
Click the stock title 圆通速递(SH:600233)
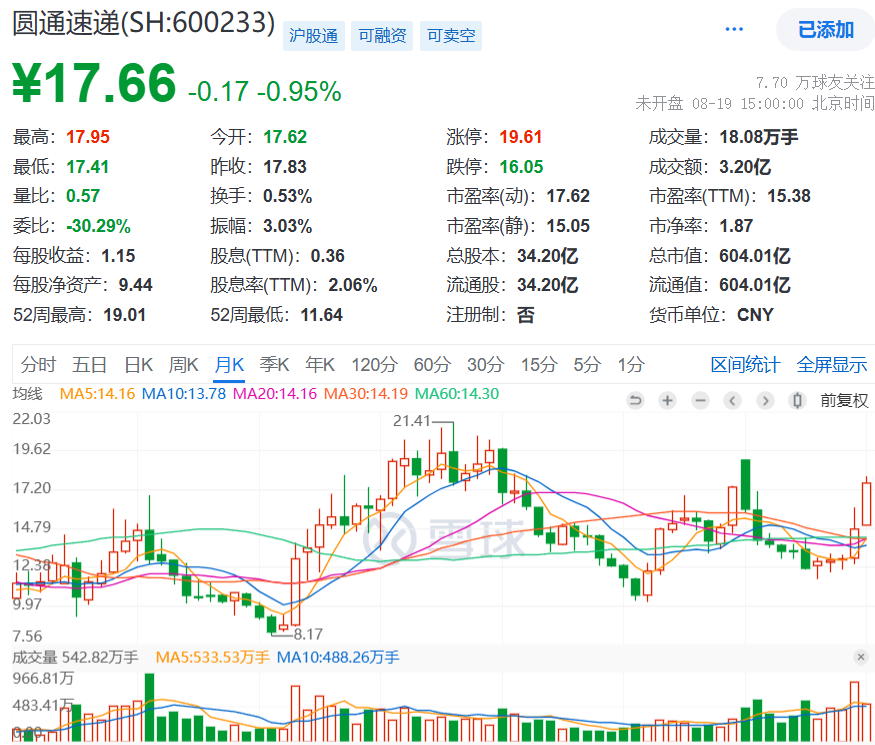pos(143,23)
